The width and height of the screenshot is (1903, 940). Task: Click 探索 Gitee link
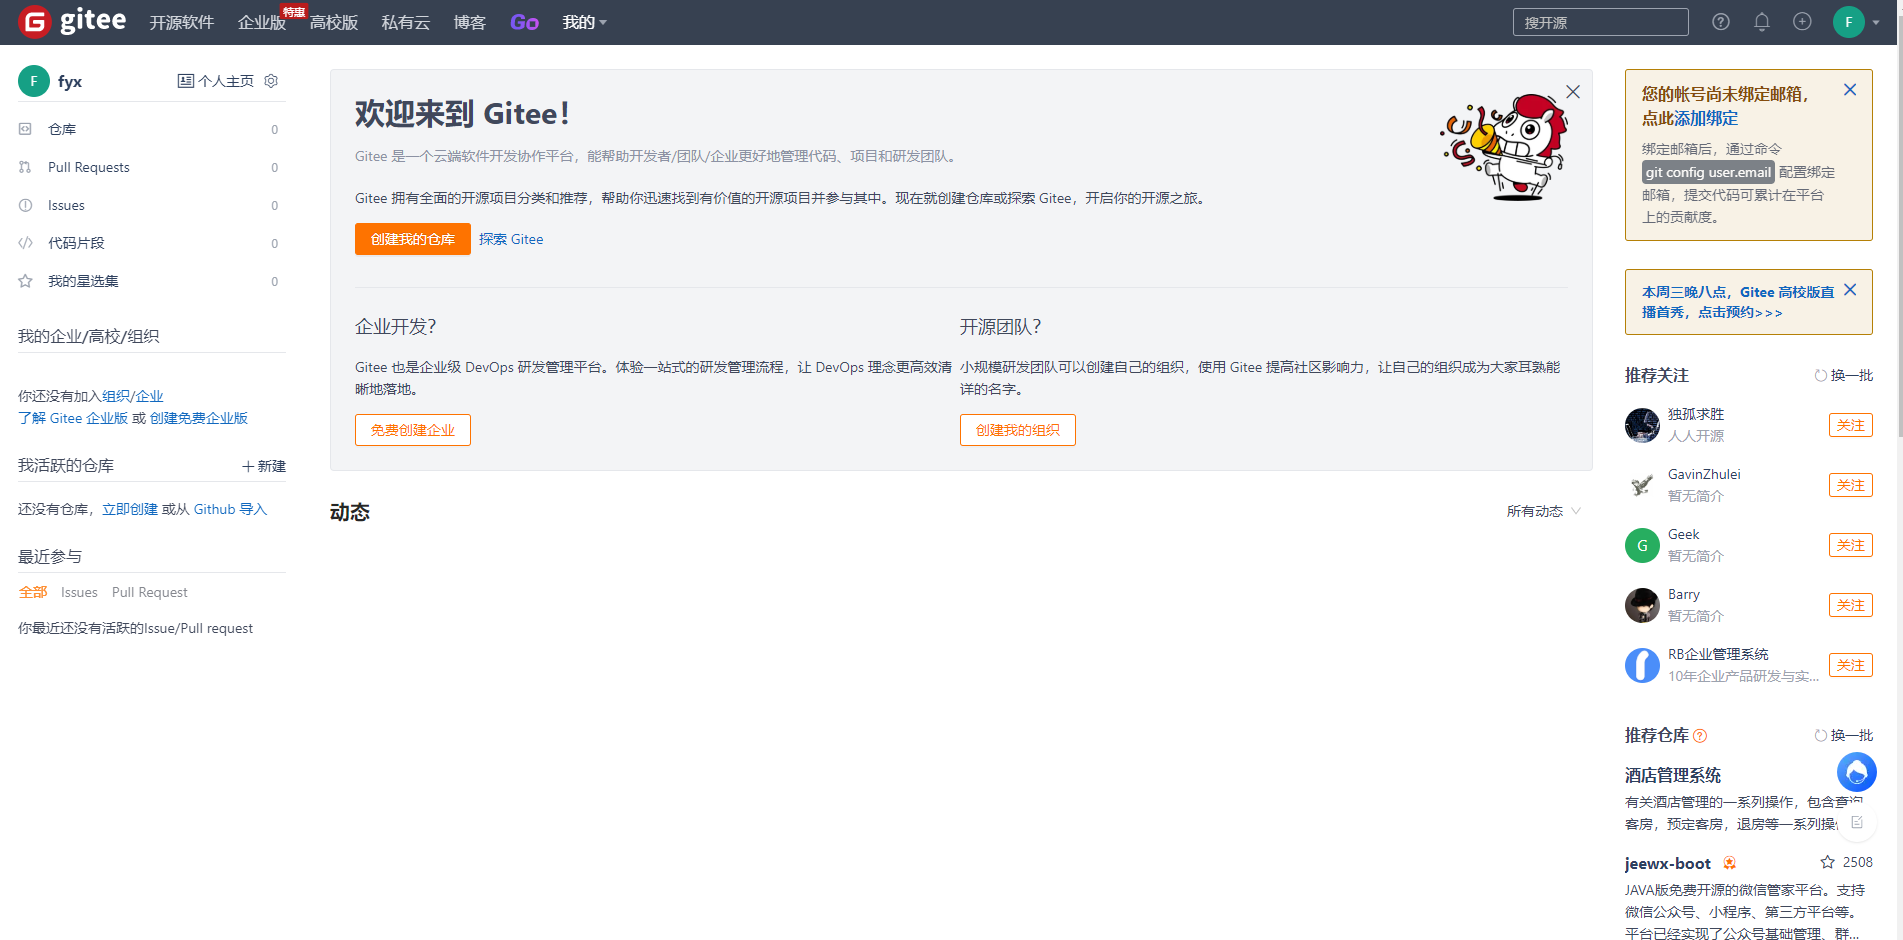tap(511, 239)
